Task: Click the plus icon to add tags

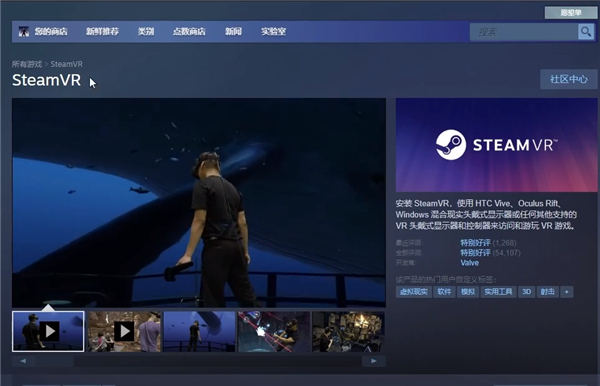Action: pos(567,292)
